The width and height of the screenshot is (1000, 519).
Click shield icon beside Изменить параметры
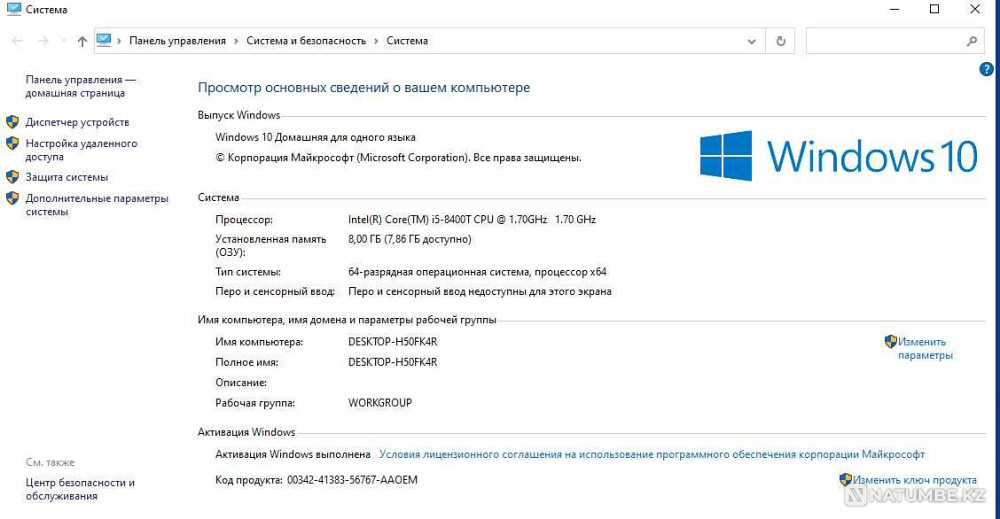tap(891, 341)
